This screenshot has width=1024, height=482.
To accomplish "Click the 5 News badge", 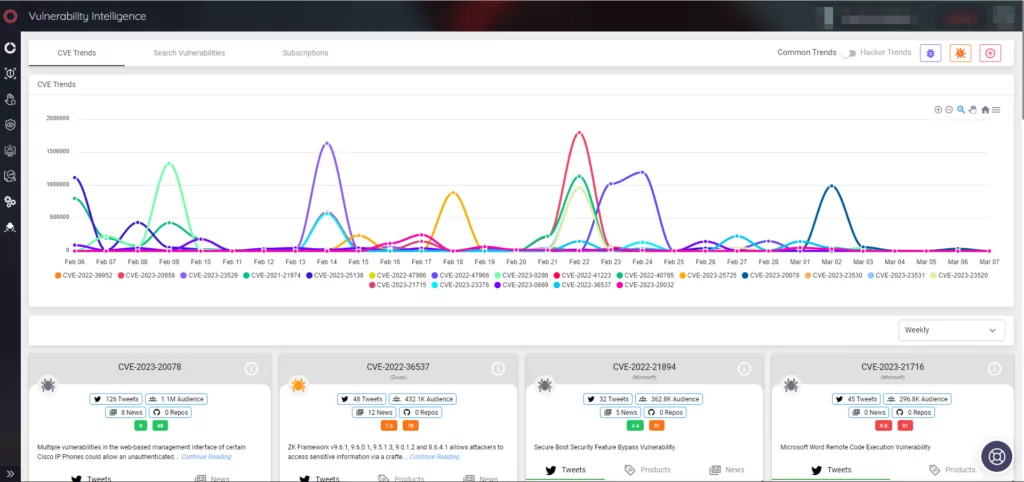I will coord(620,412).
